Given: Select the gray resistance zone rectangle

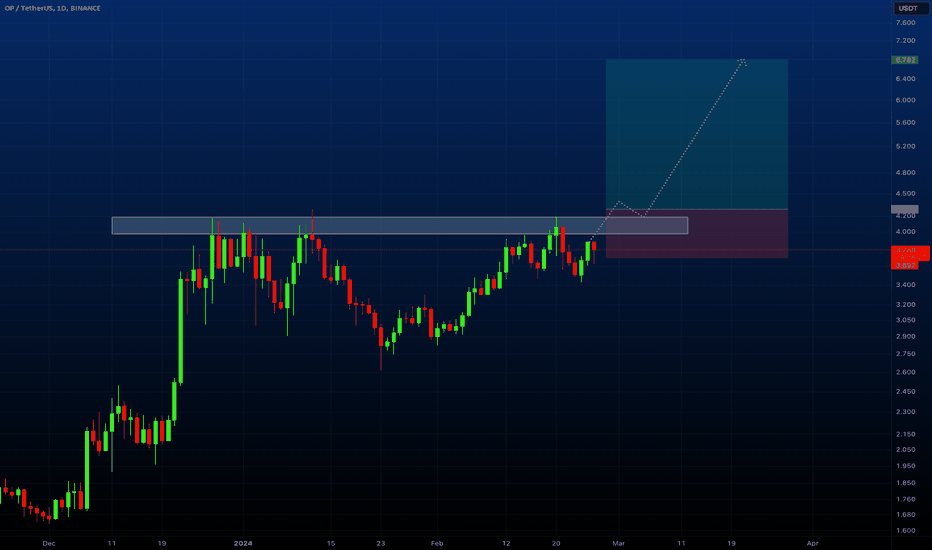Looking at the screenshot, I should point(399,225).
